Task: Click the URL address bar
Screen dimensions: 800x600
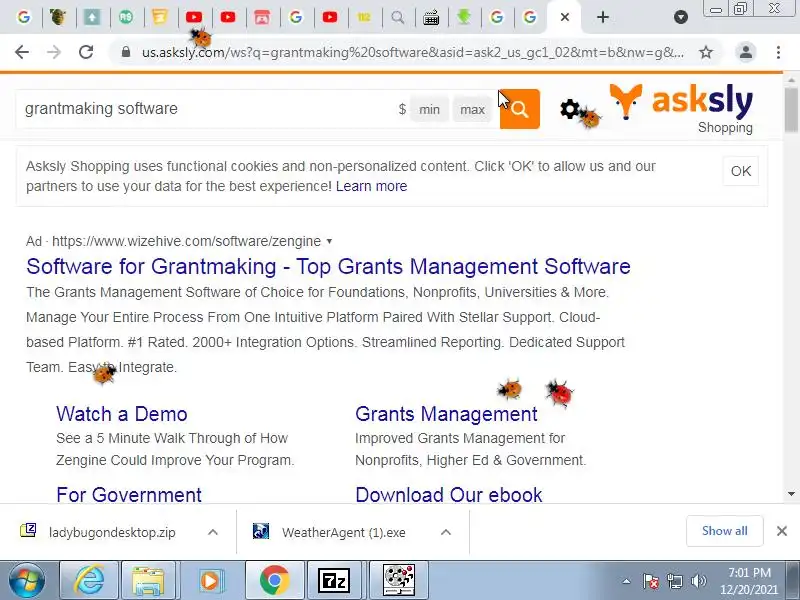Action: [x=412, y=52]
